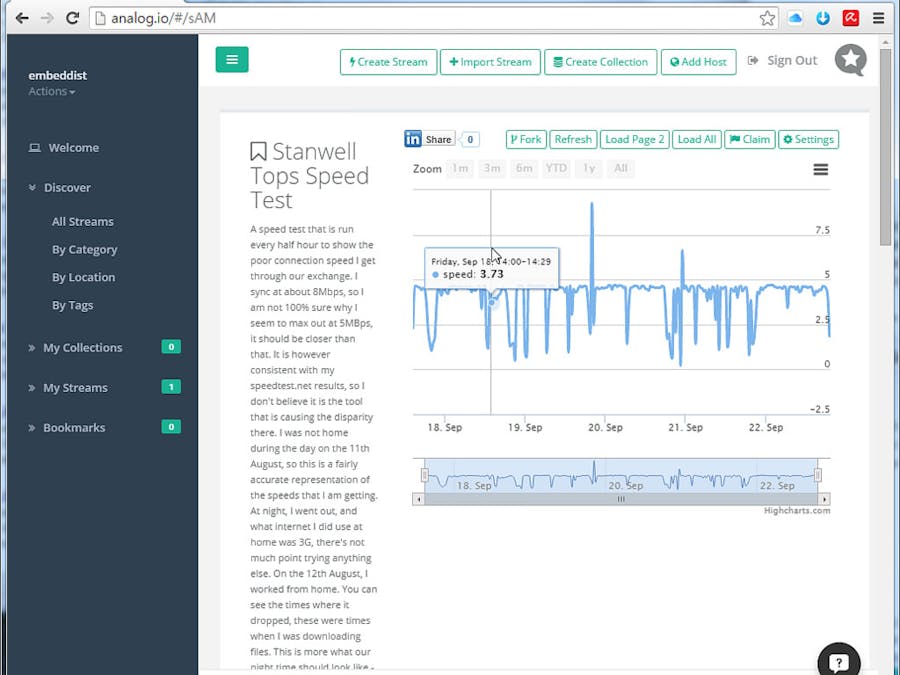Image resolution: width=900 pixels, height=675 pixels.
Task: Click the My Streams count badge
Action: (171, 387)
